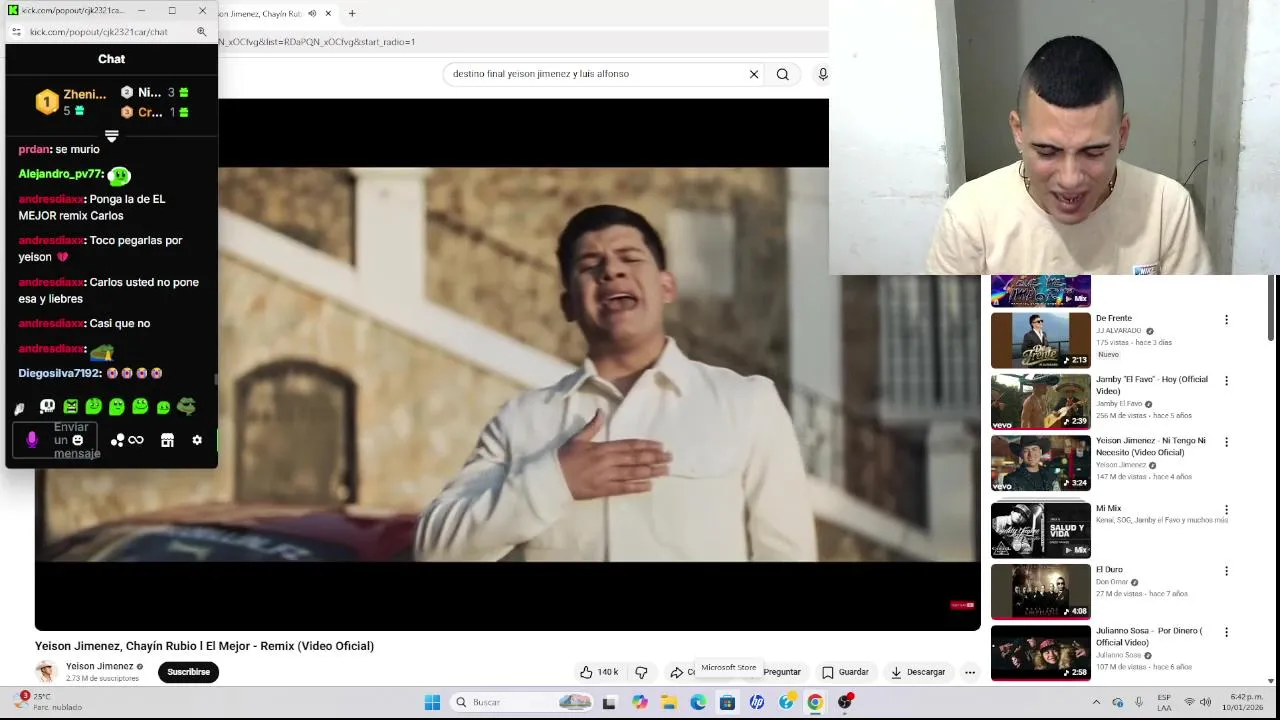
Task: Pick the sunglasses frog emote in emote row
Action: click(x=186, y=407)
